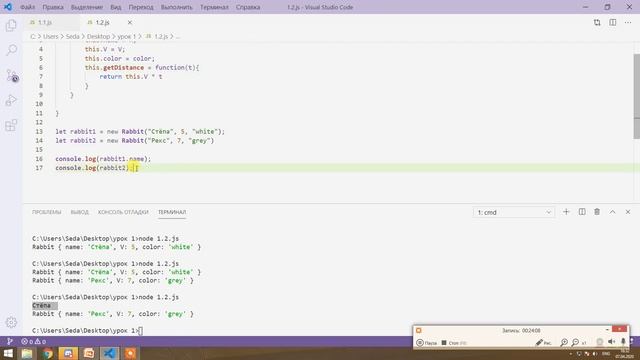Open the Выполнить menu

(x=176, y=7)
